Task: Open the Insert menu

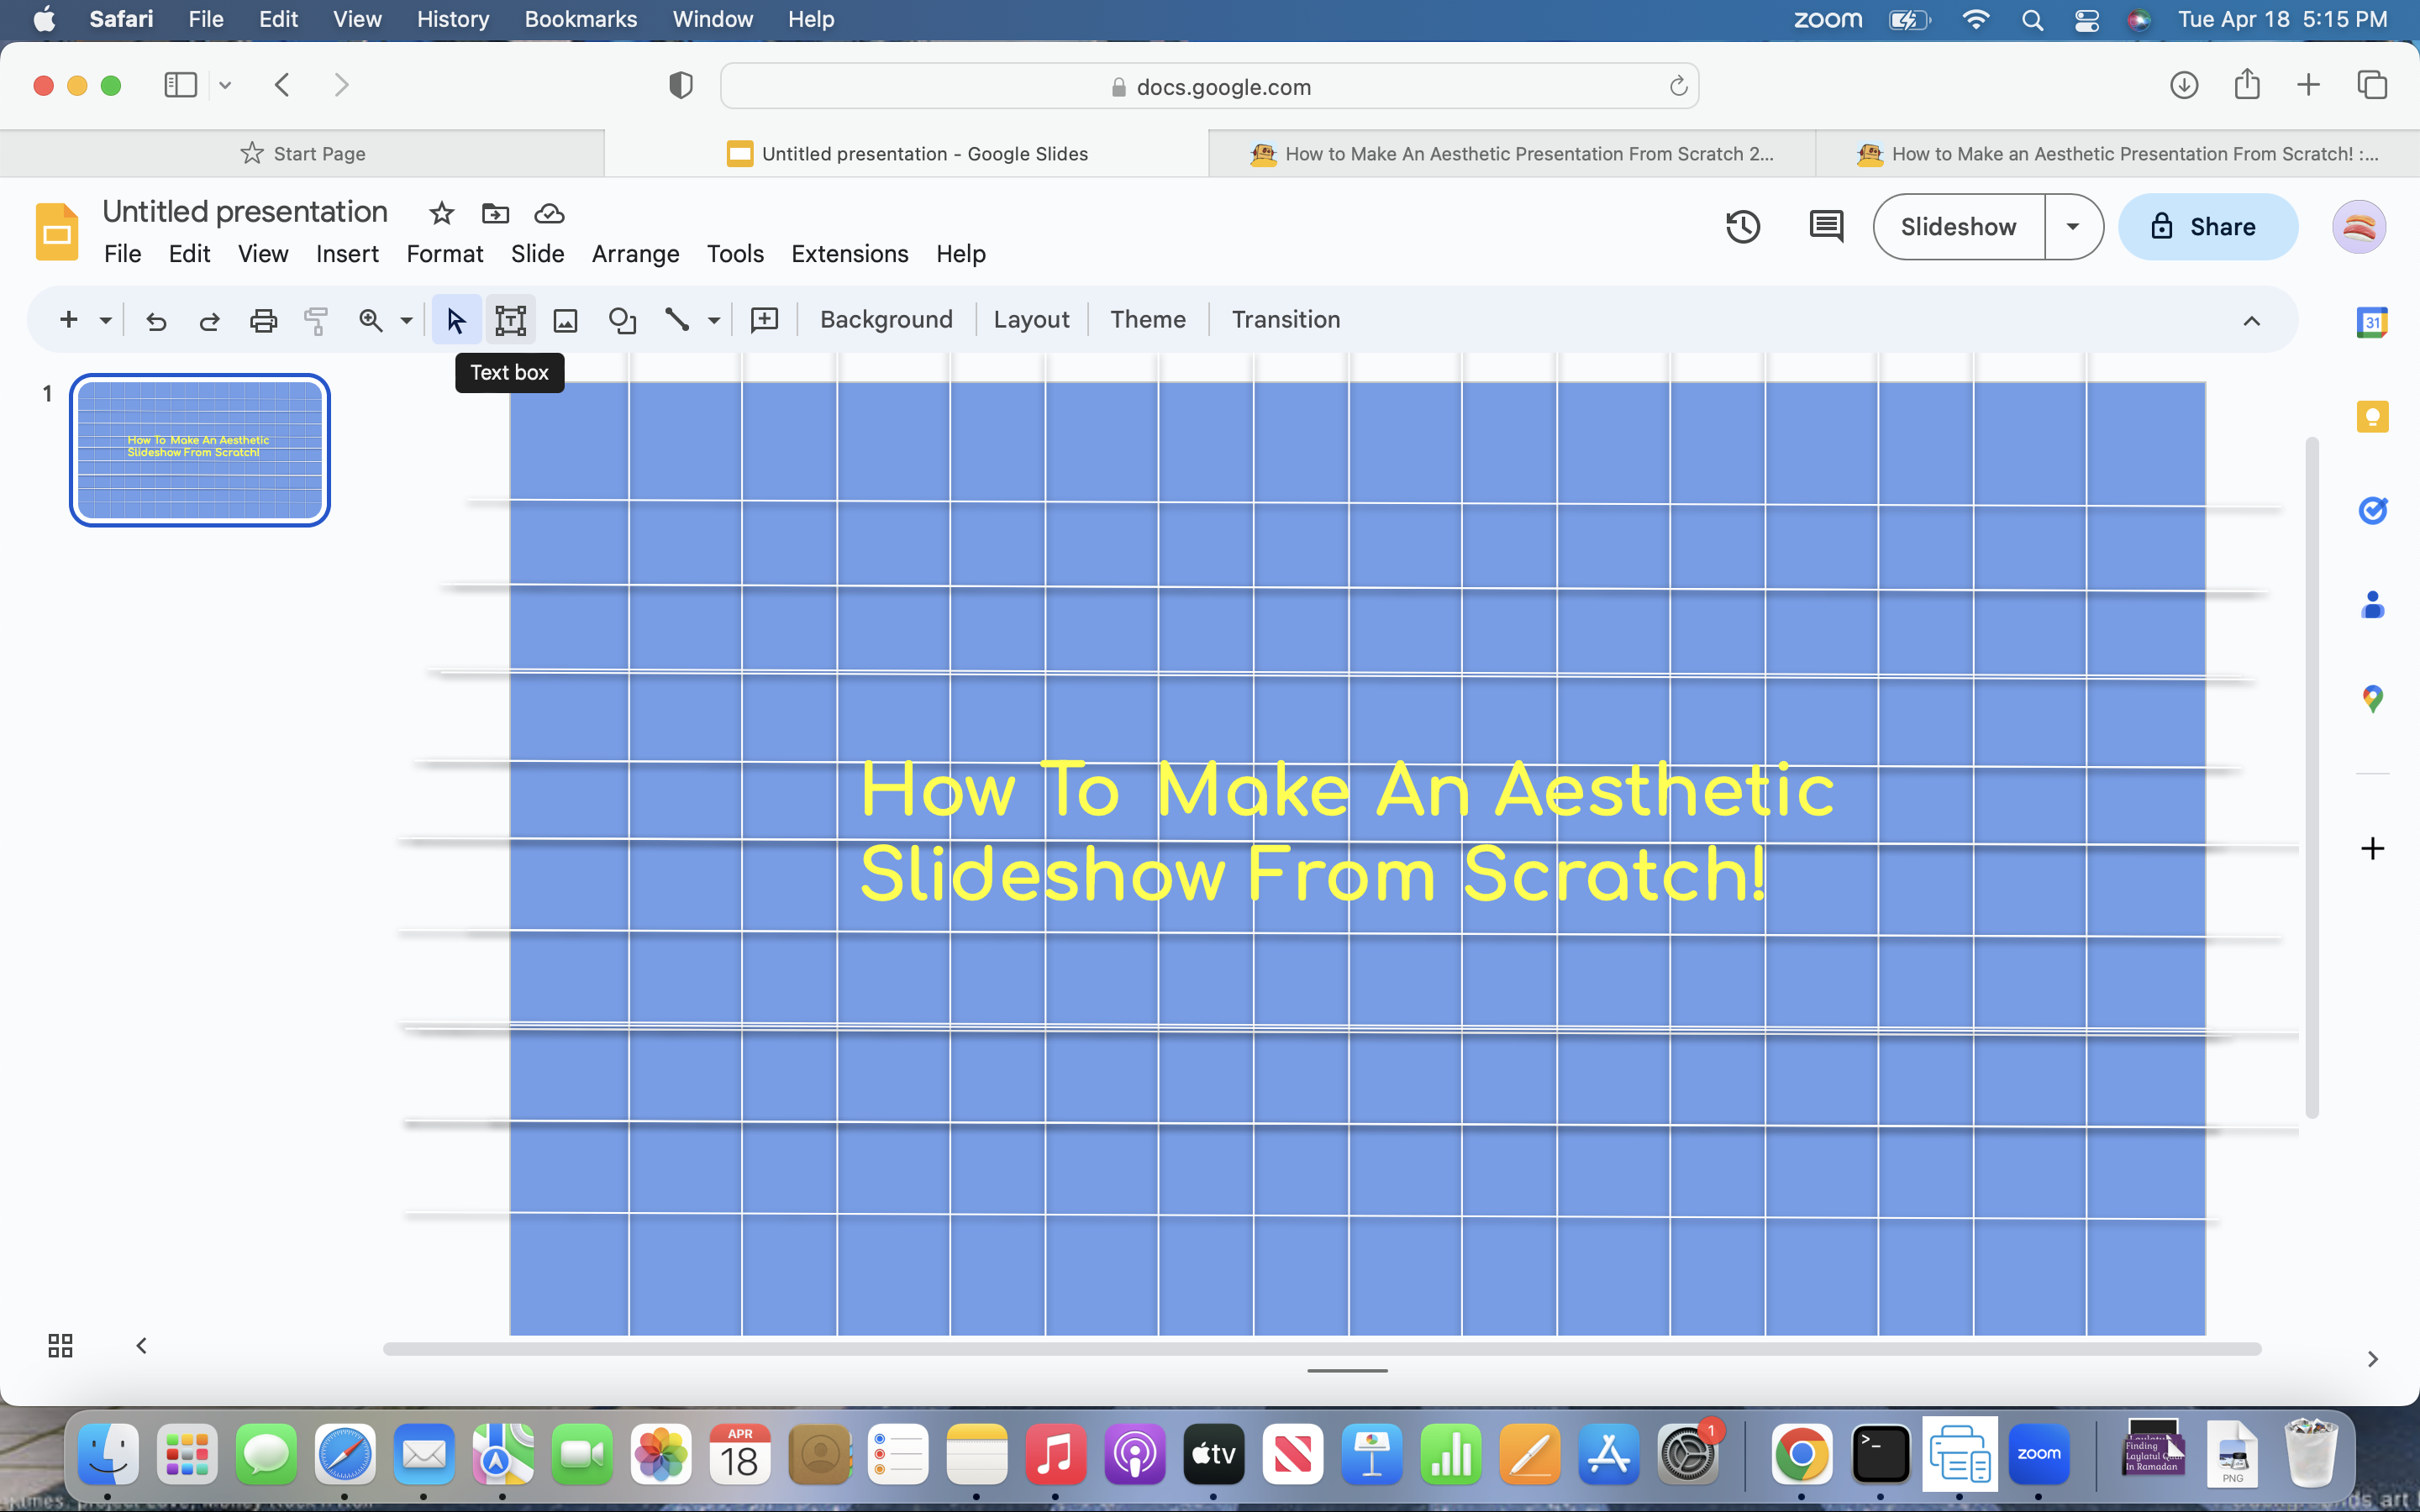Action: [x=345, y=253]
